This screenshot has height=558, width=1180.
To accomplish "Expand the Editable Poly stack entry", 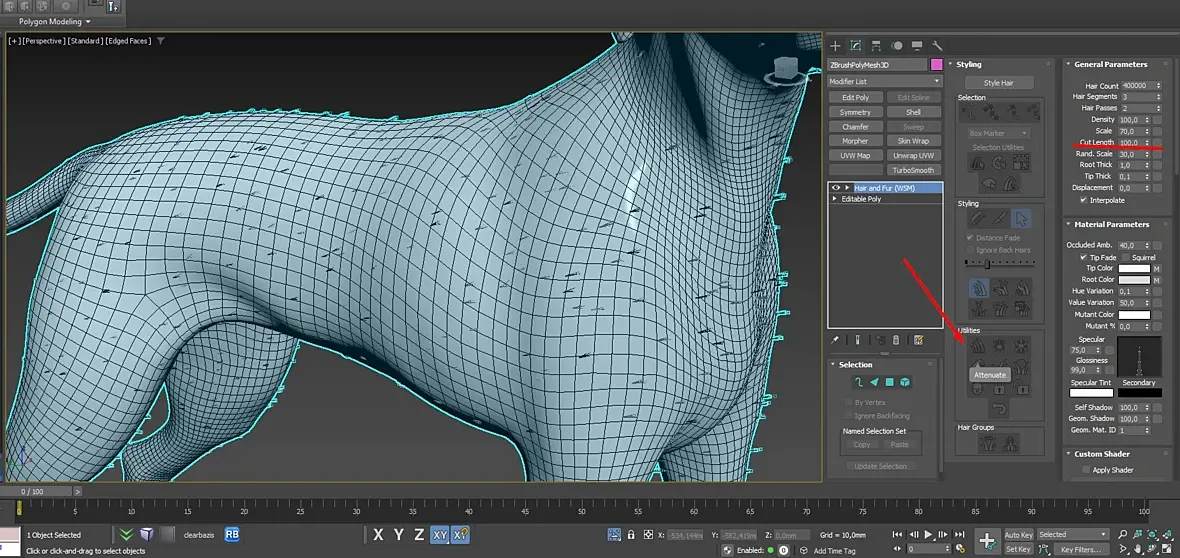I will click(x=836, y=199).
